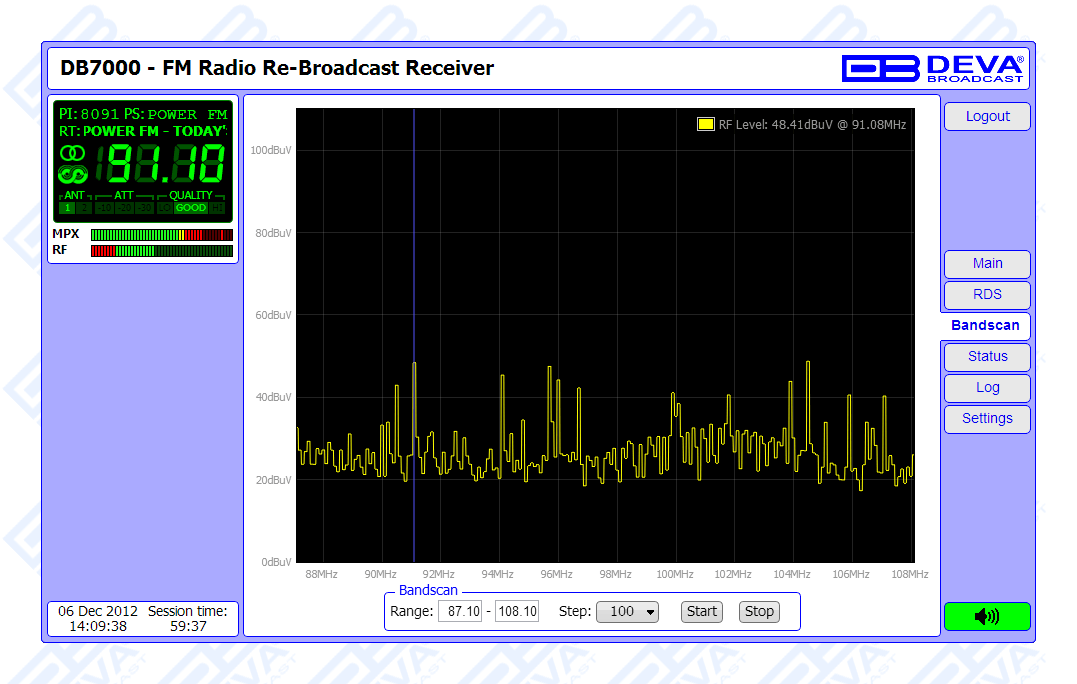This screenshot has width=1077, height=684.
Task: Go to the Log page
Action: (987, 388)
